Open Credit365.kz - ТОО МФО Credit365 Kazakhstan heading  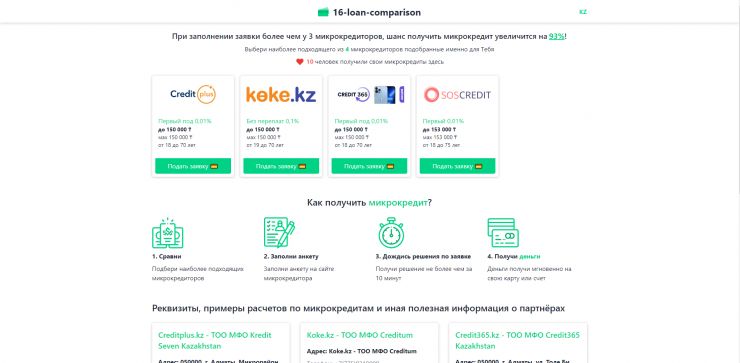[x=517, y=340]
